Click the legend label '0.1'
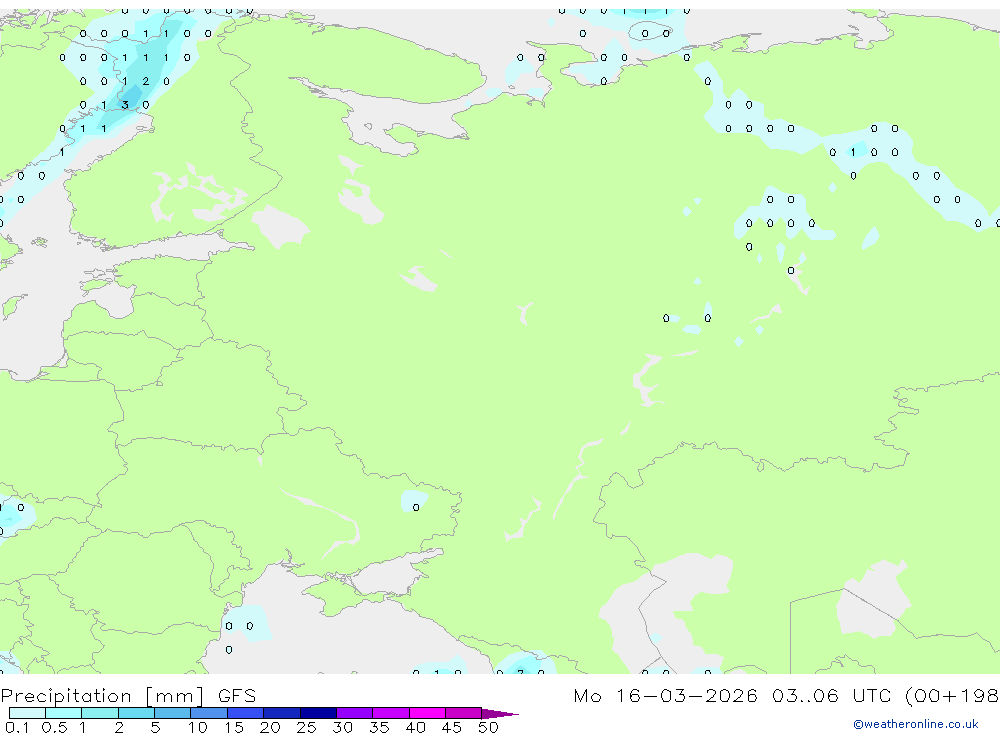The height and width of the screenshot is (733, 1000). click(17, 727)
